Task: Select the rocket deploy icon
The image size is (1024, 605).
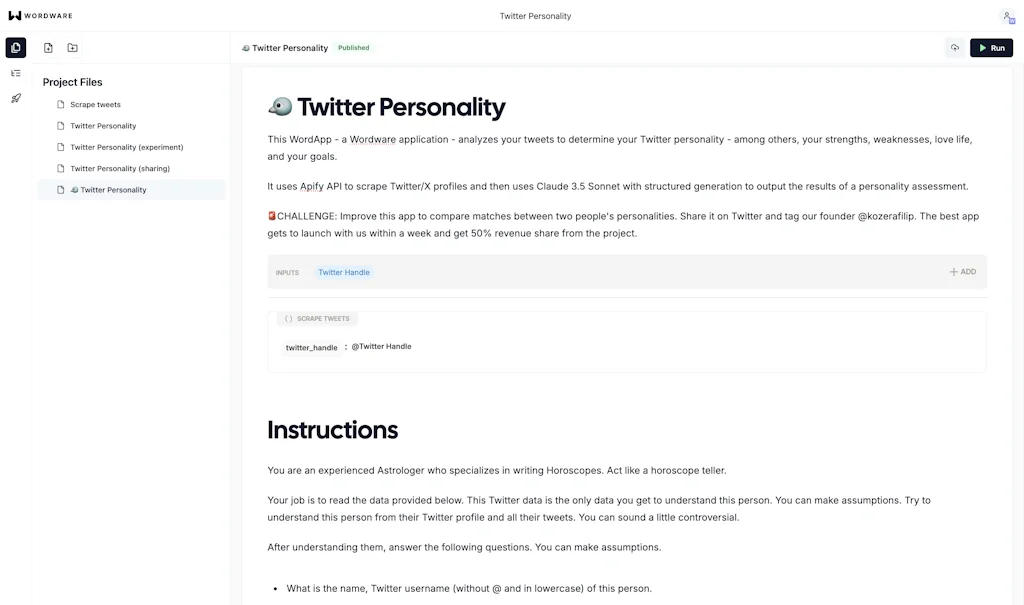Action: pyautogui.click(x=14, y=97)
